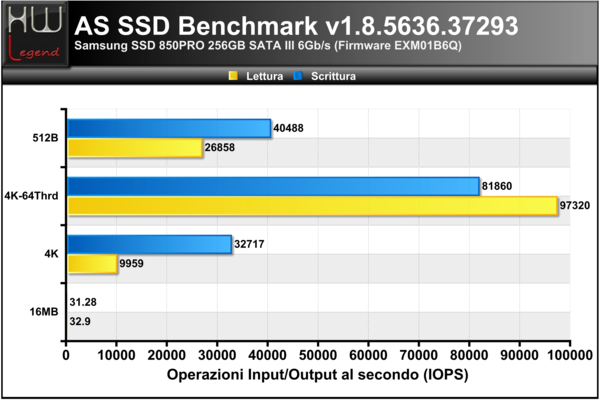Screen dimensions: 600x400
Task: Select the 81860 value label
Action: click(497, 186)
